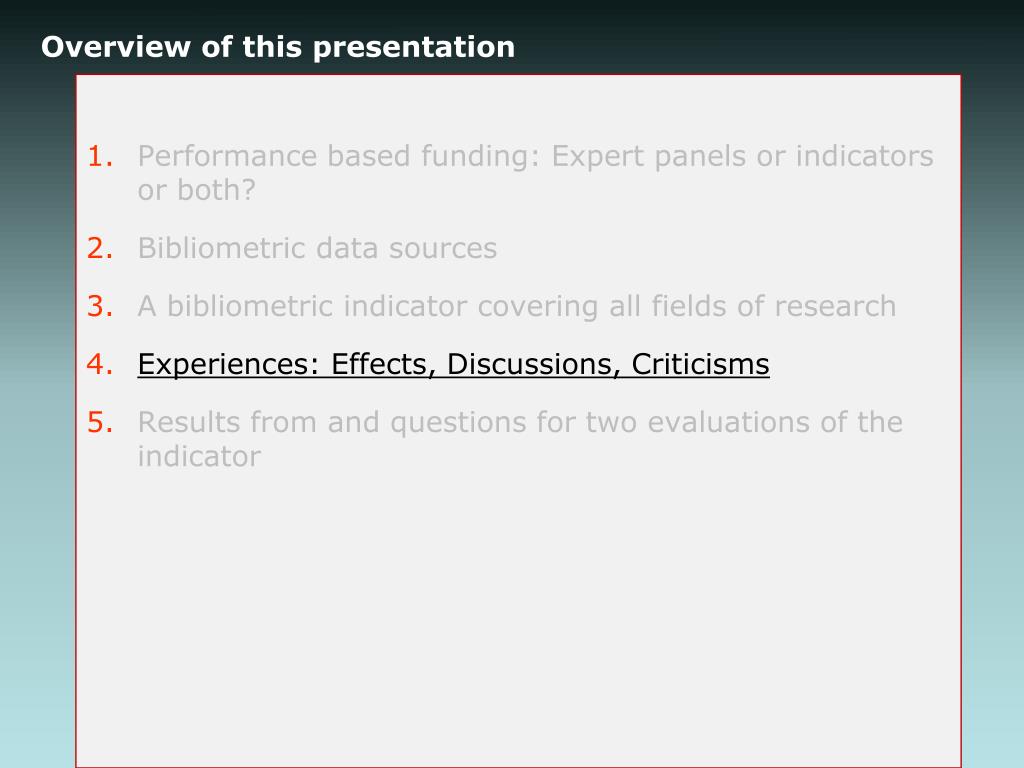Click the empty area of the content box
This screenshot has width=1024, height=768.
[518, 614]
